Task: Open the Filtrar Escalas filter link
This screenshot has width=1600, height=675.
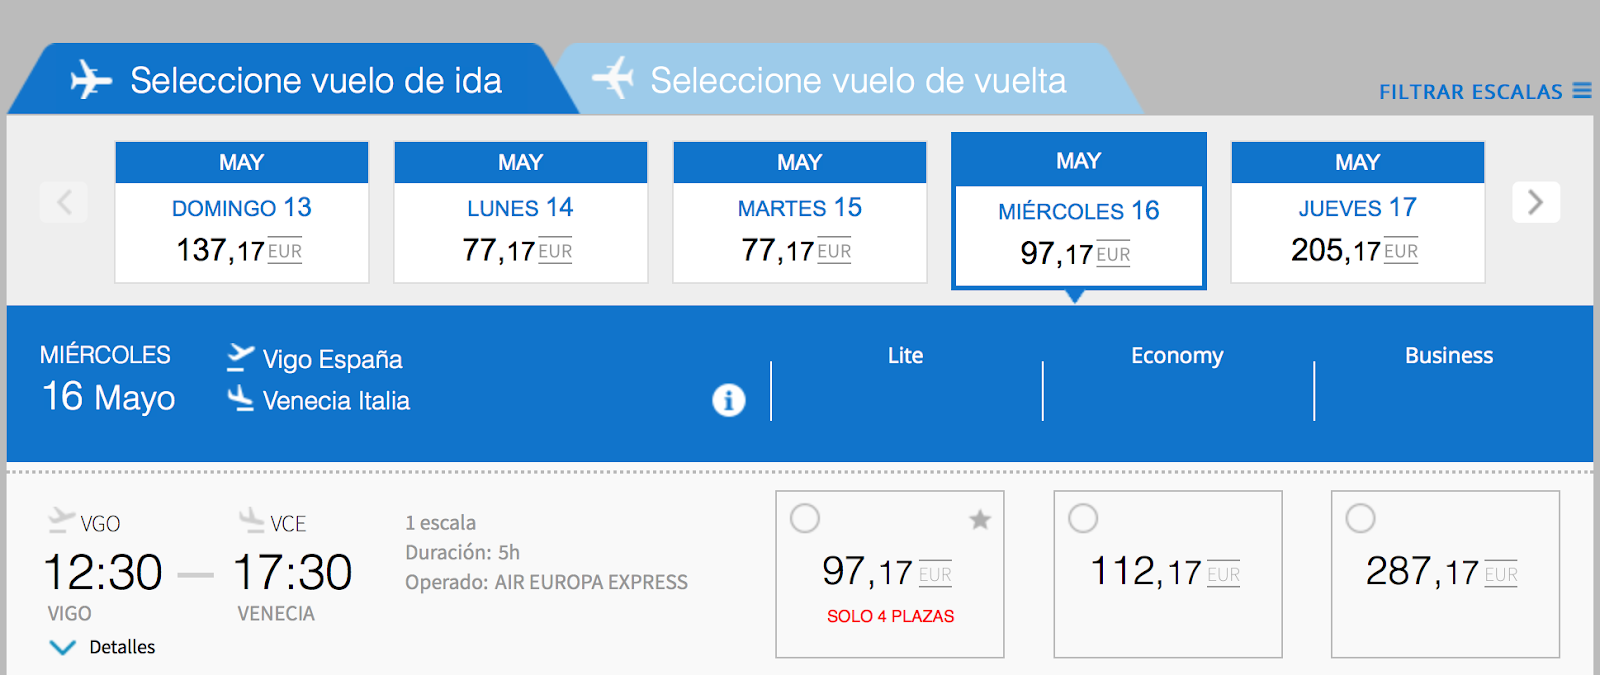Action: pyautogui.click(x=1470, y=92)
